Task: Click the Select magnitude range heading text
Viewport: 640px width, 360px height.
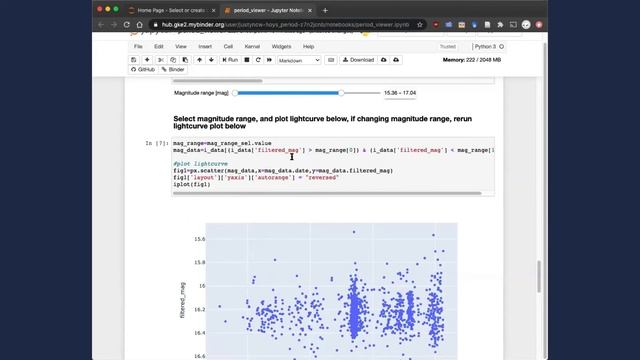Action: tap(322, 122)
